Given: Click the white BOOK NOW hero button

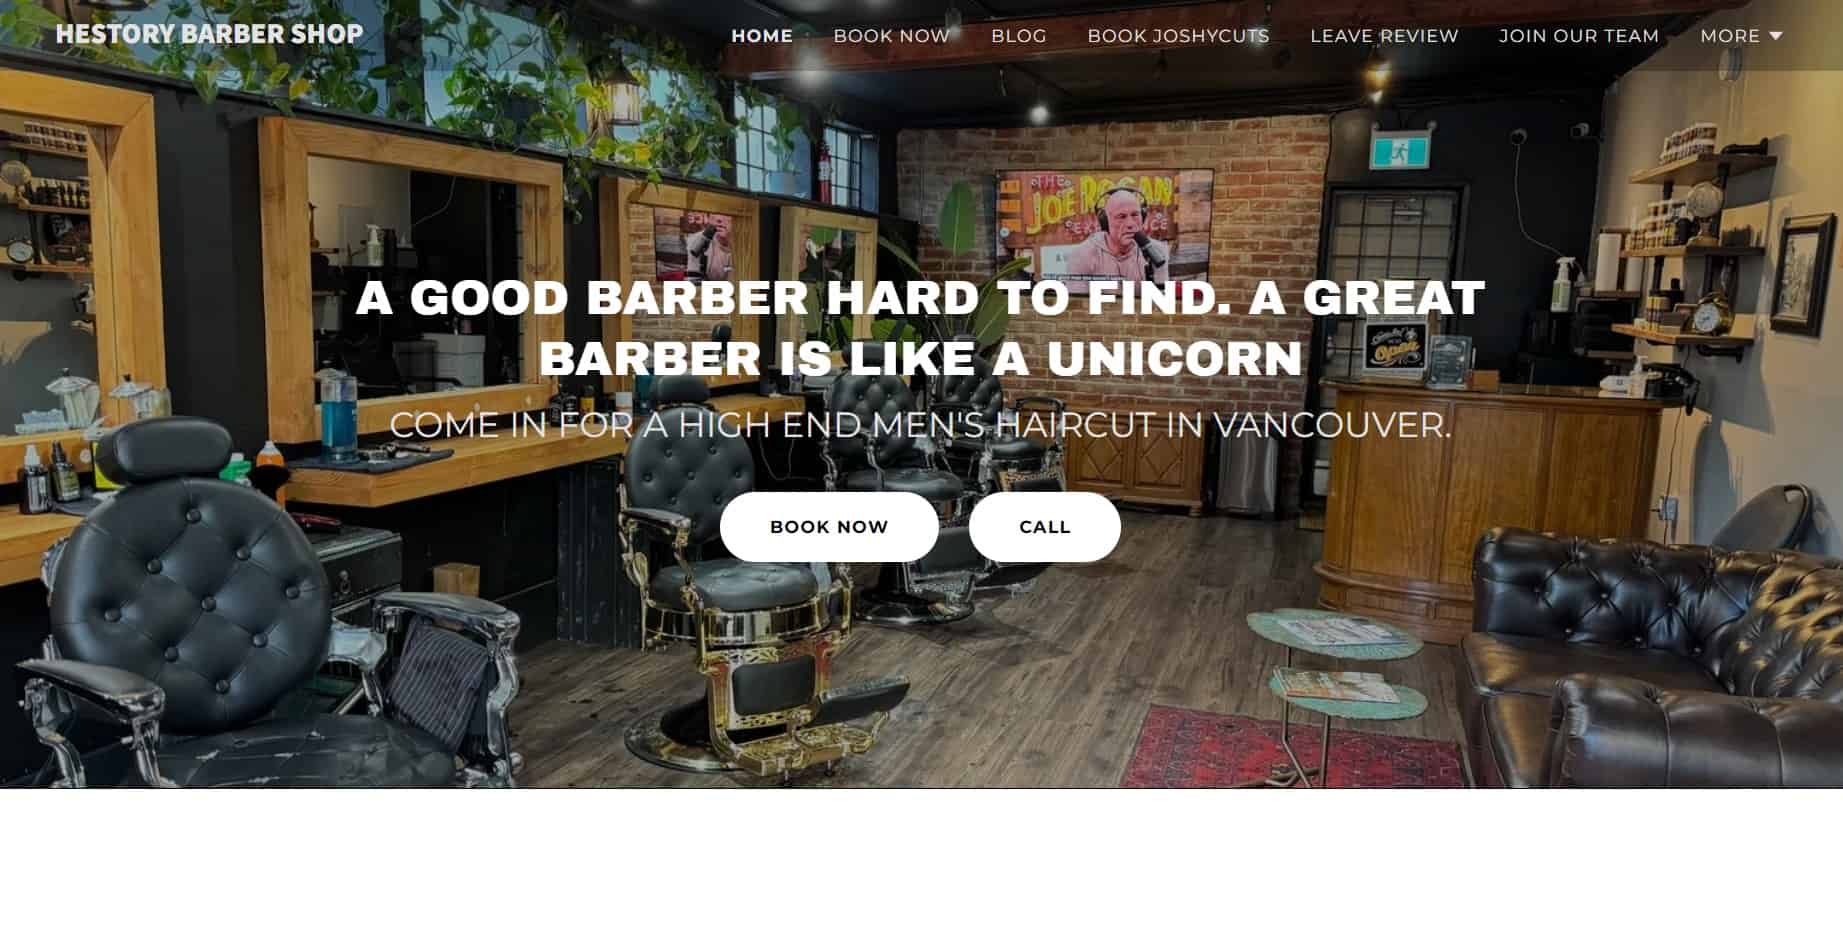Looking at the screenshot, I should (x=829, y=527).
